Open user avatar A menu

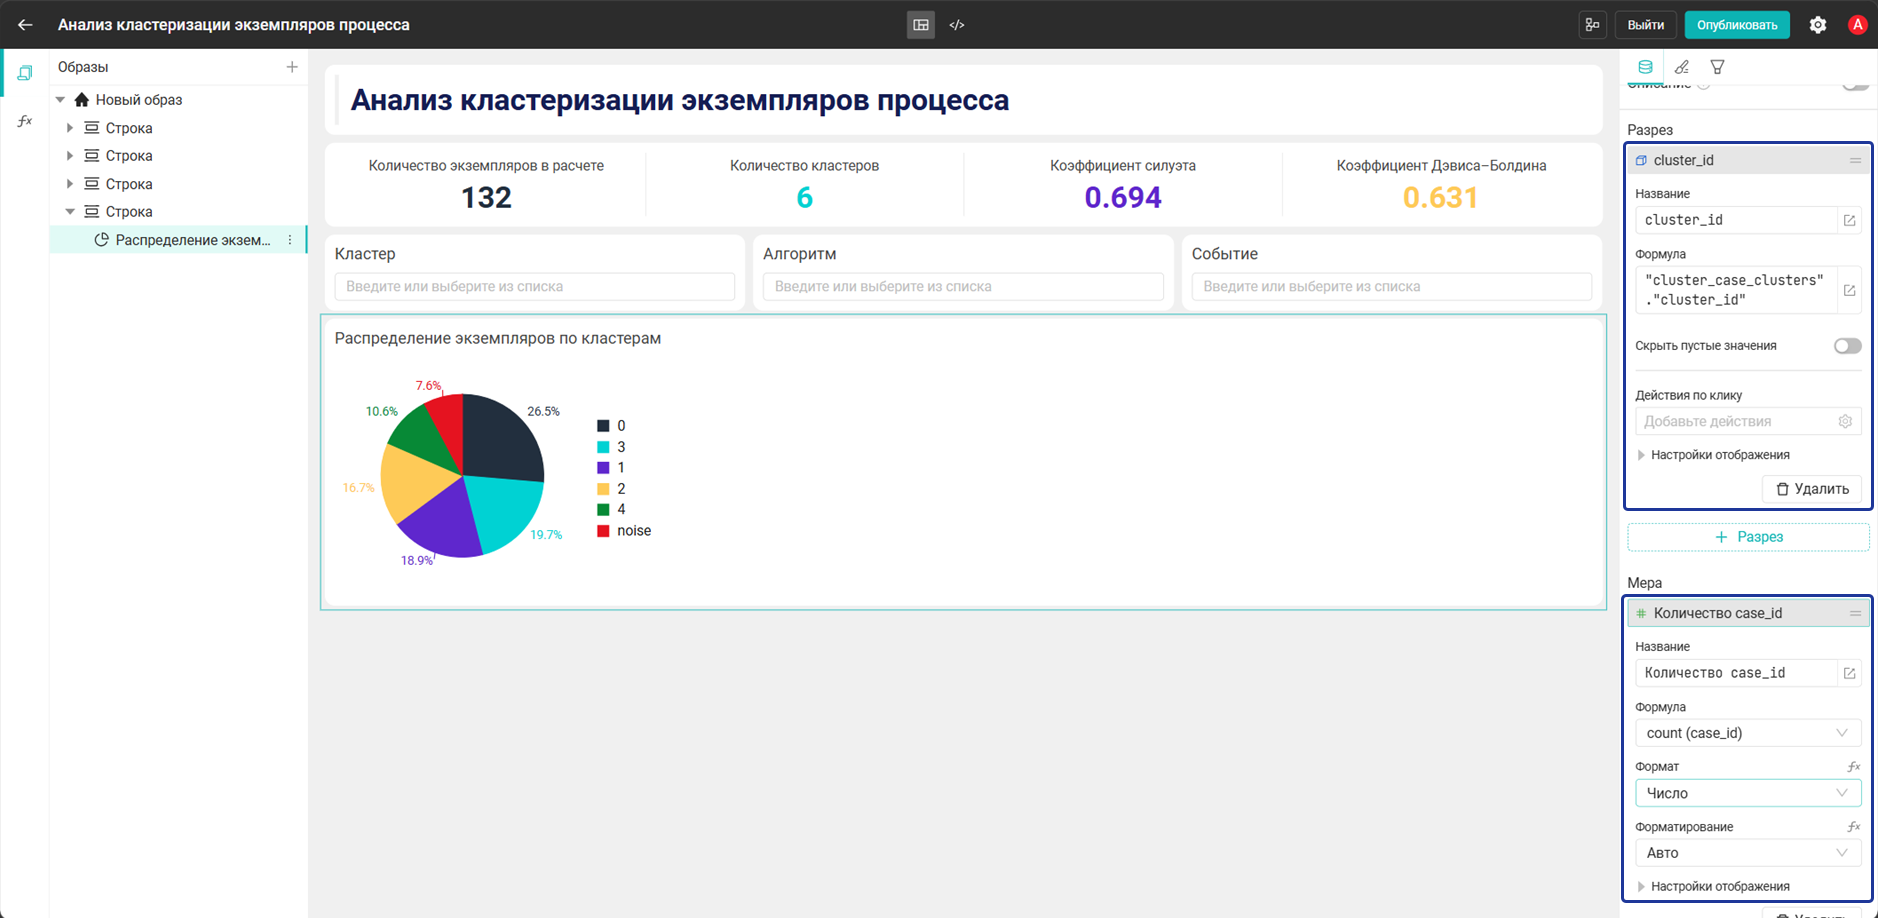coord(1857,25)
